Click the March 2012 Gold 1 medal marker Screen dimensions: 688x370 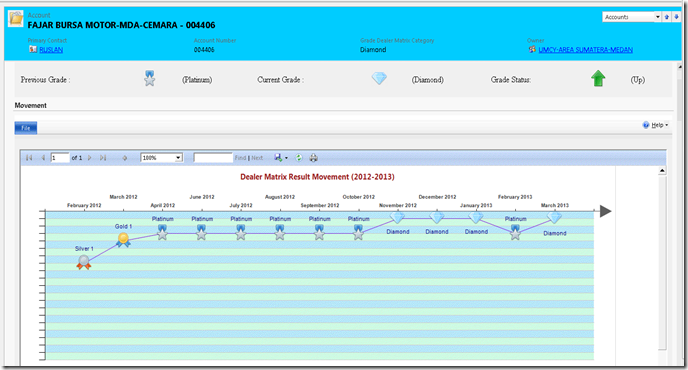point(123,240)
